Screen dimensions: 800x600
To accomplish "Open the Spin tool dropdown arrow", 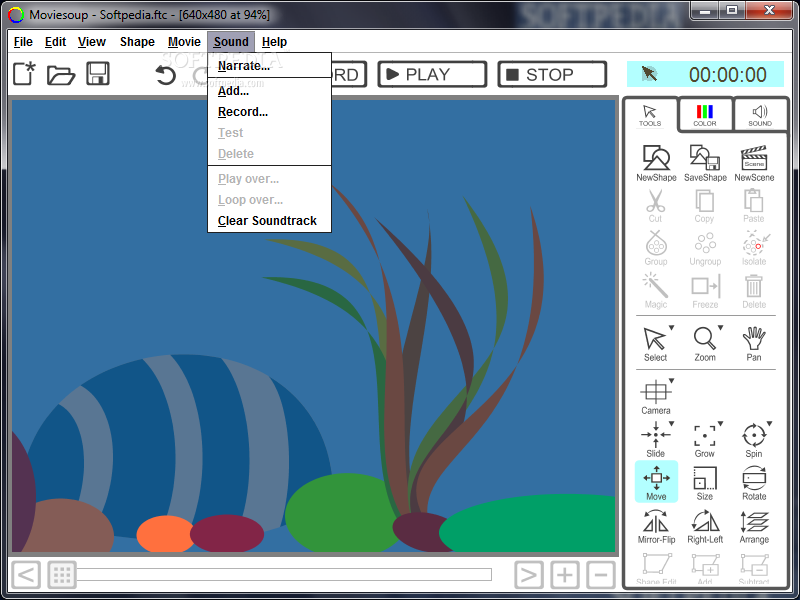I will 769,423.
